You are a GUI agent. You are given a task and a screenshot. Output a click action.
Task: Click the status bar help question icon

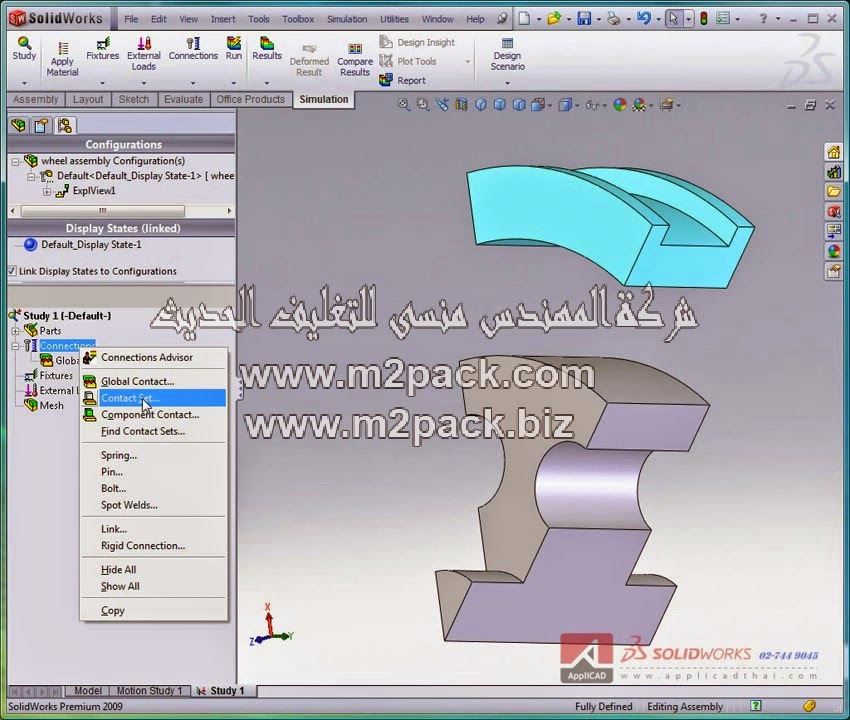coord(755,706)
